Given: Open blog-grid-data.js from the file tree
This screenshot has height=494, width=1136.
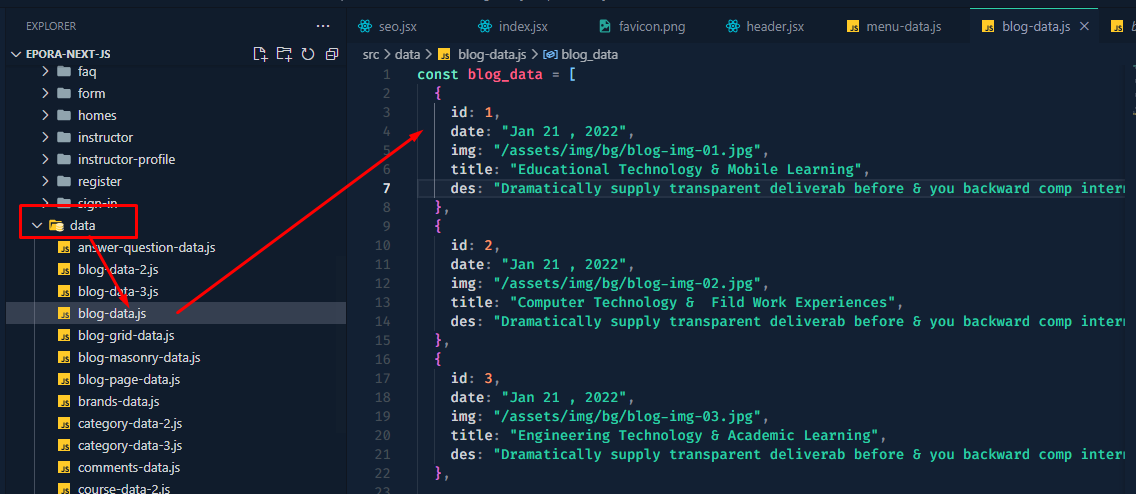Looking at the screenshot, I should (x=126, y=335).
